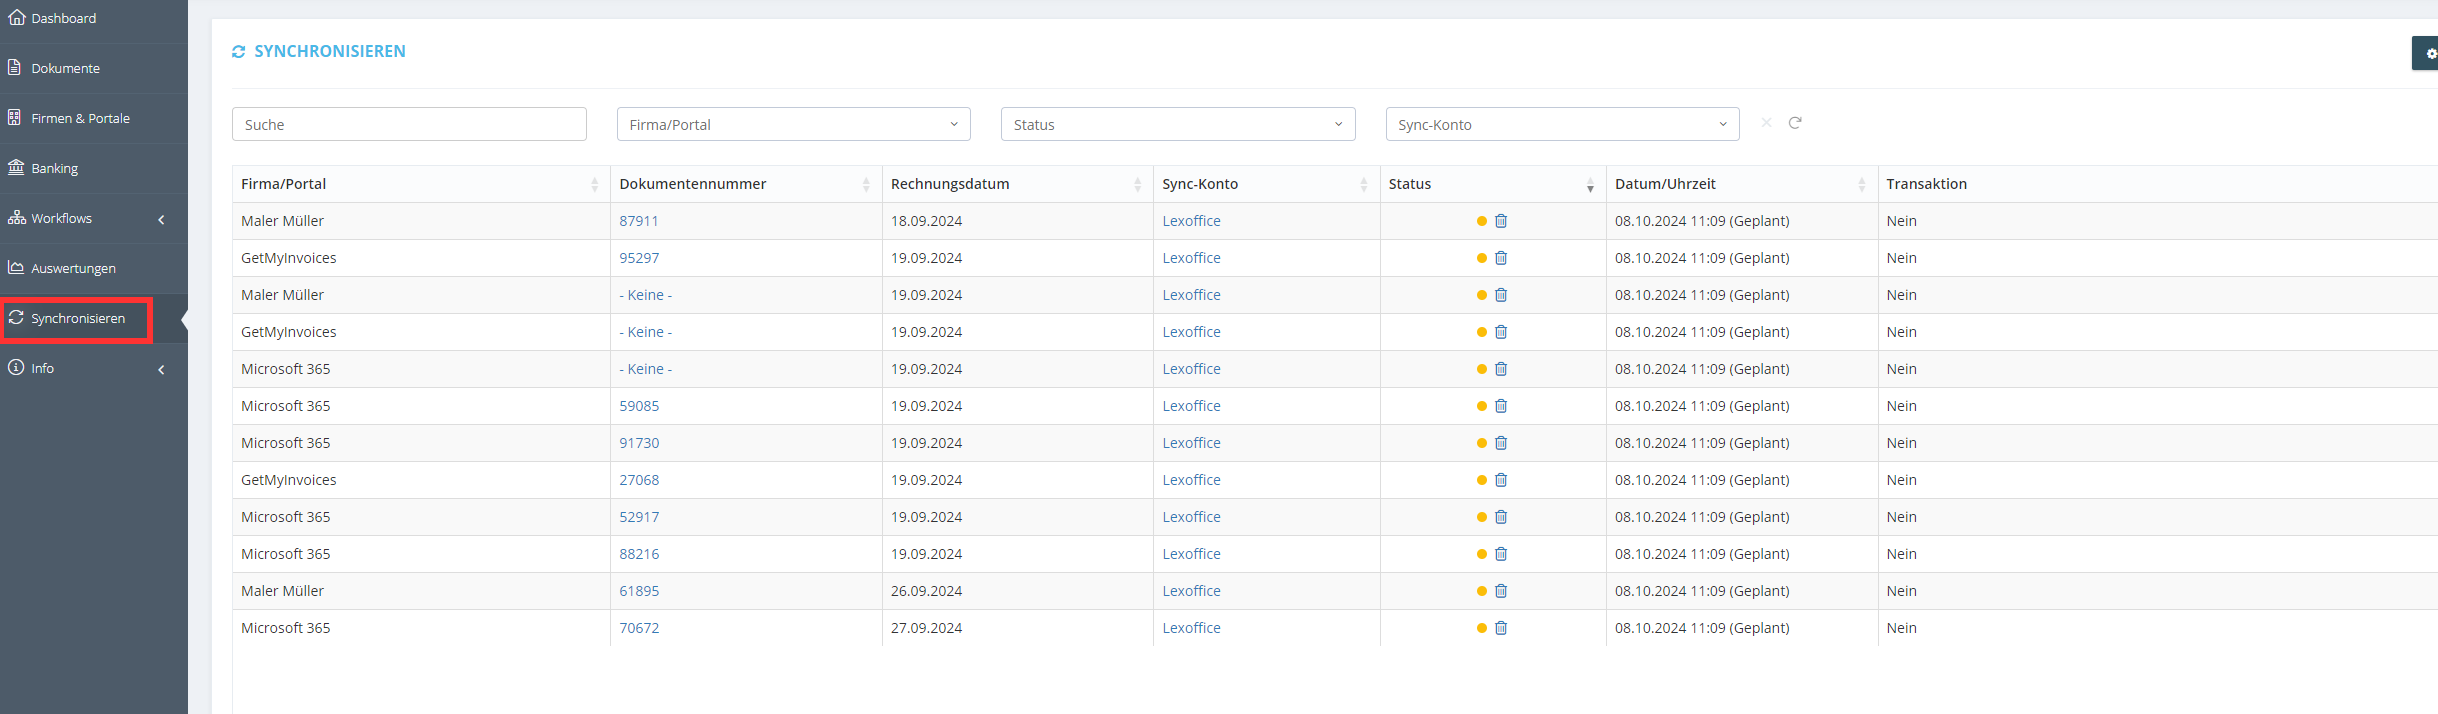2438x714 pixels.
Task: Open Dokumente in sidebar
Action: point(94,68)
